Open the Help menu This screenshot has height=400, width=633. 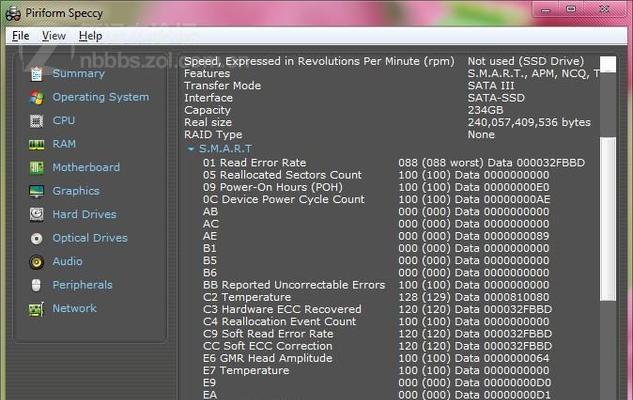pos(90,36)
